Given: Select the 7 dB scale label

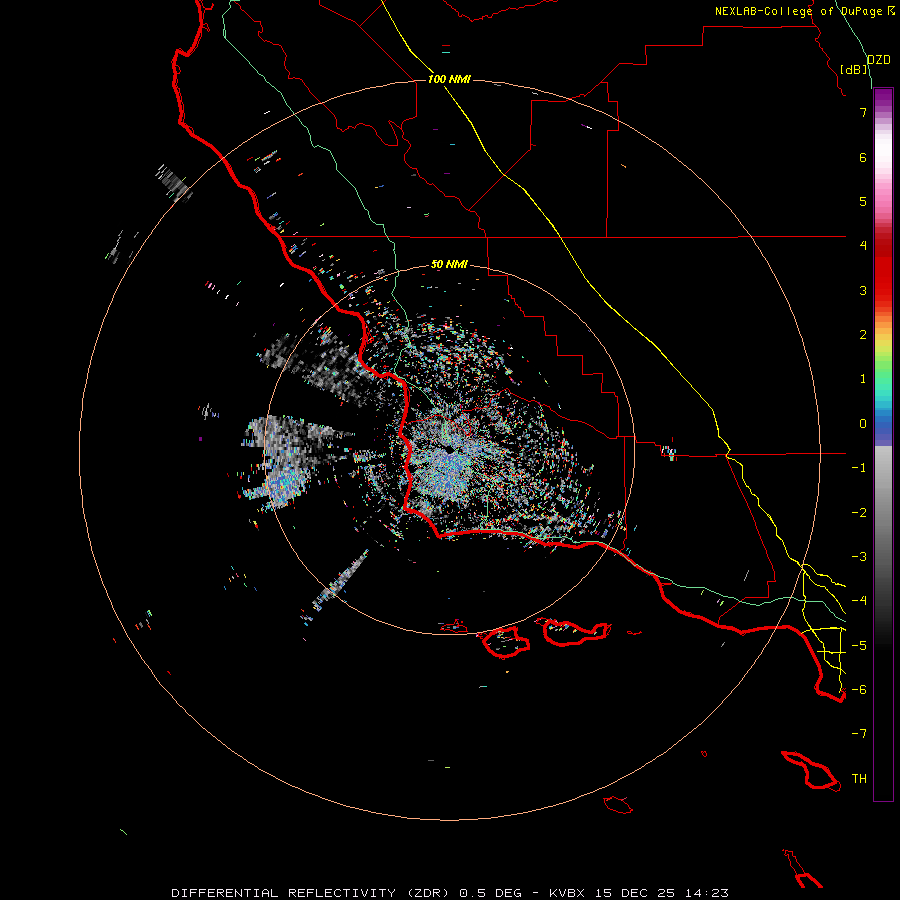Looking at the screenshot, I should (x=863, y=112).
